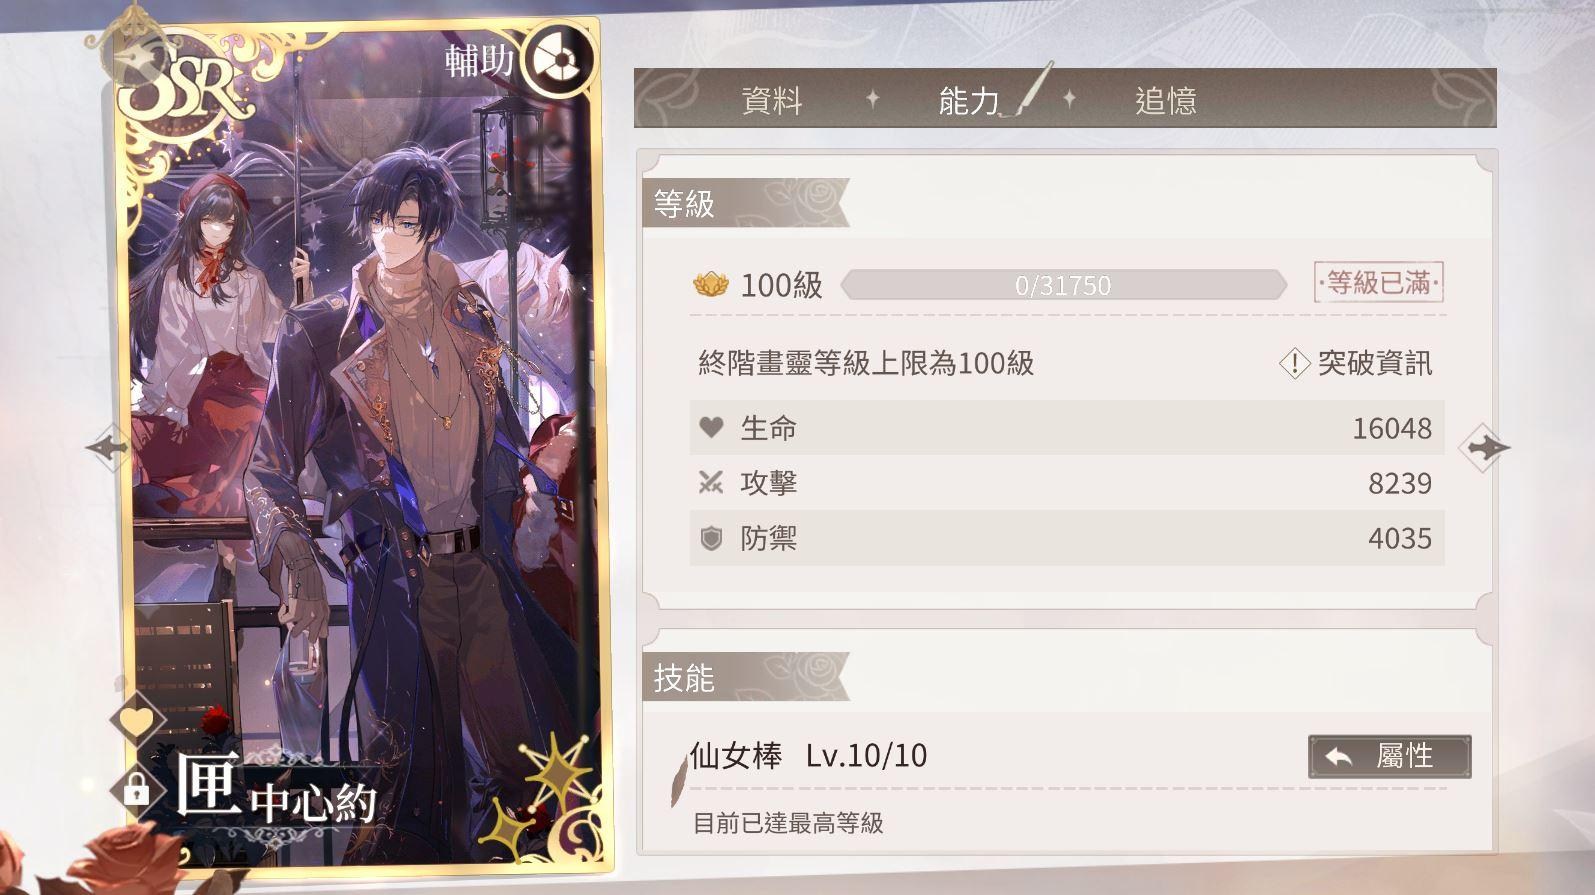The height and width of the screenshot is (895, 1595).
Task: Click the experience progress bar 0/31750
Action: click(x=1063, y=285)
